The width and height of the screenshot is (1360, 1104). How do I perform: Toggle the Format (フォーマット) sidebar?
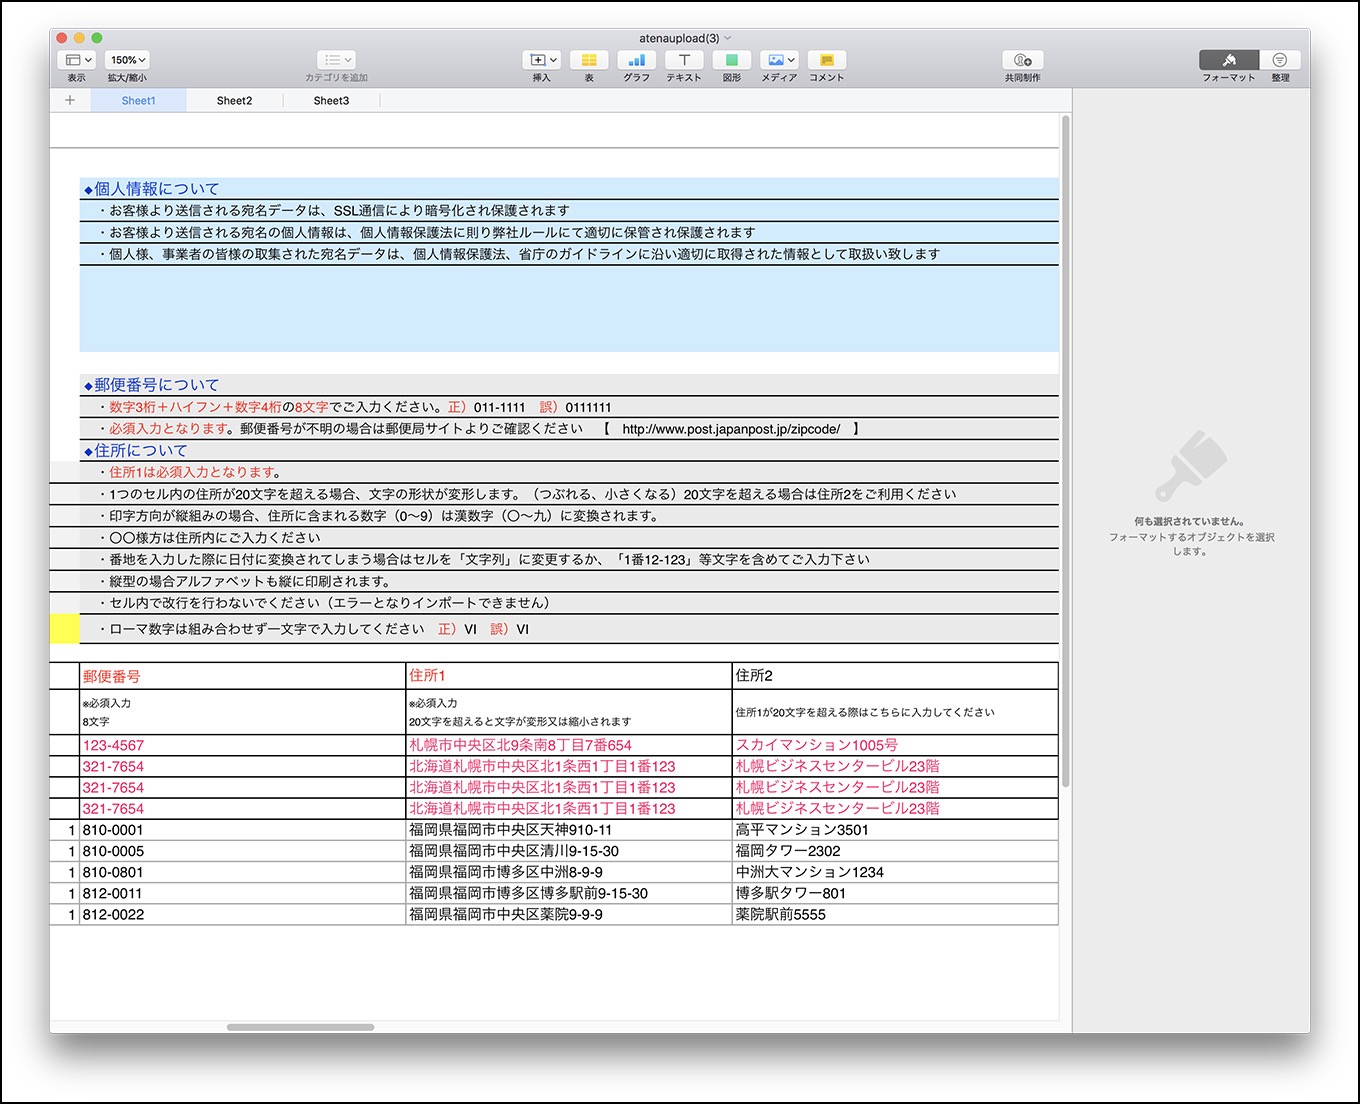tap(1228, 60)
